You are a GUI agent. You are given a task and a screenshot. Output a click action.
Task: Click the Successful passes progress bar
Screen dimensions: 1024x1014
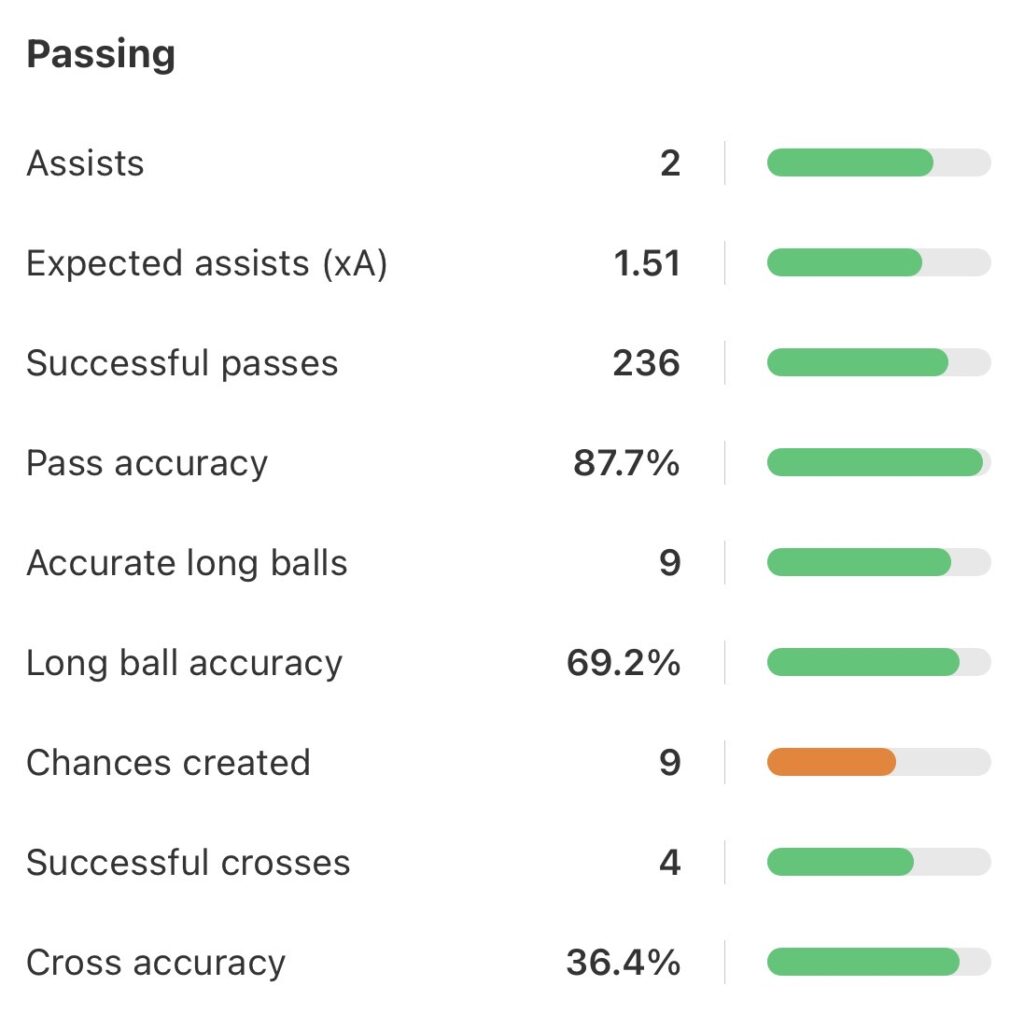(x=878, y=363)
